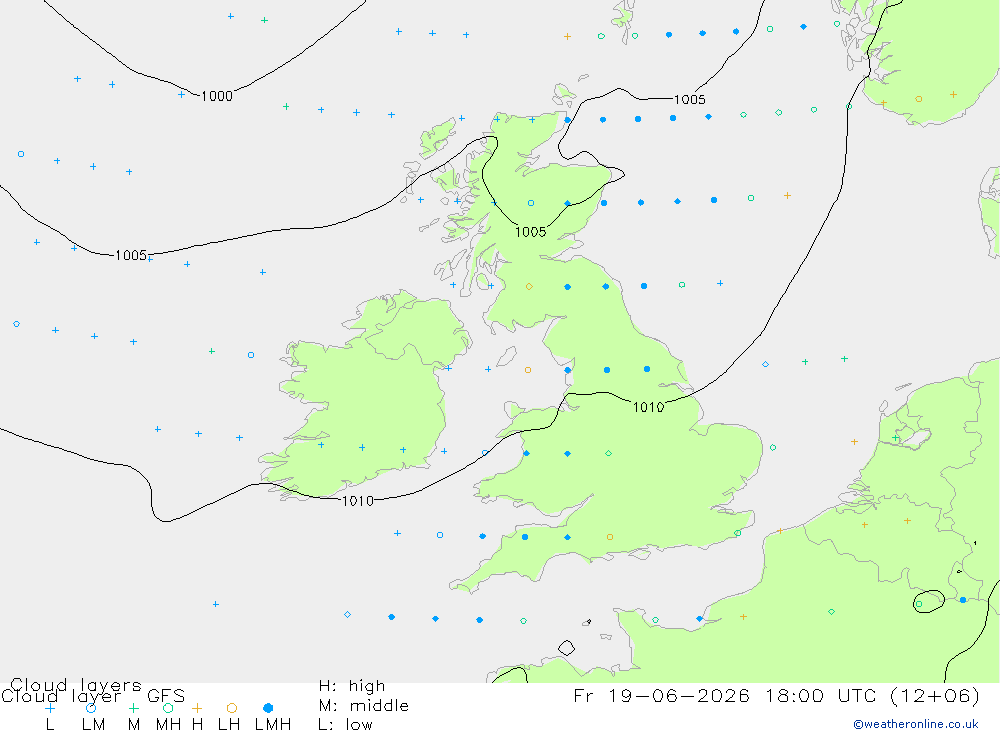This screenshot has width=1000, height=733.
Task: Click the 1010 isobar label over eastern England
Action: [x=649, y=407]
